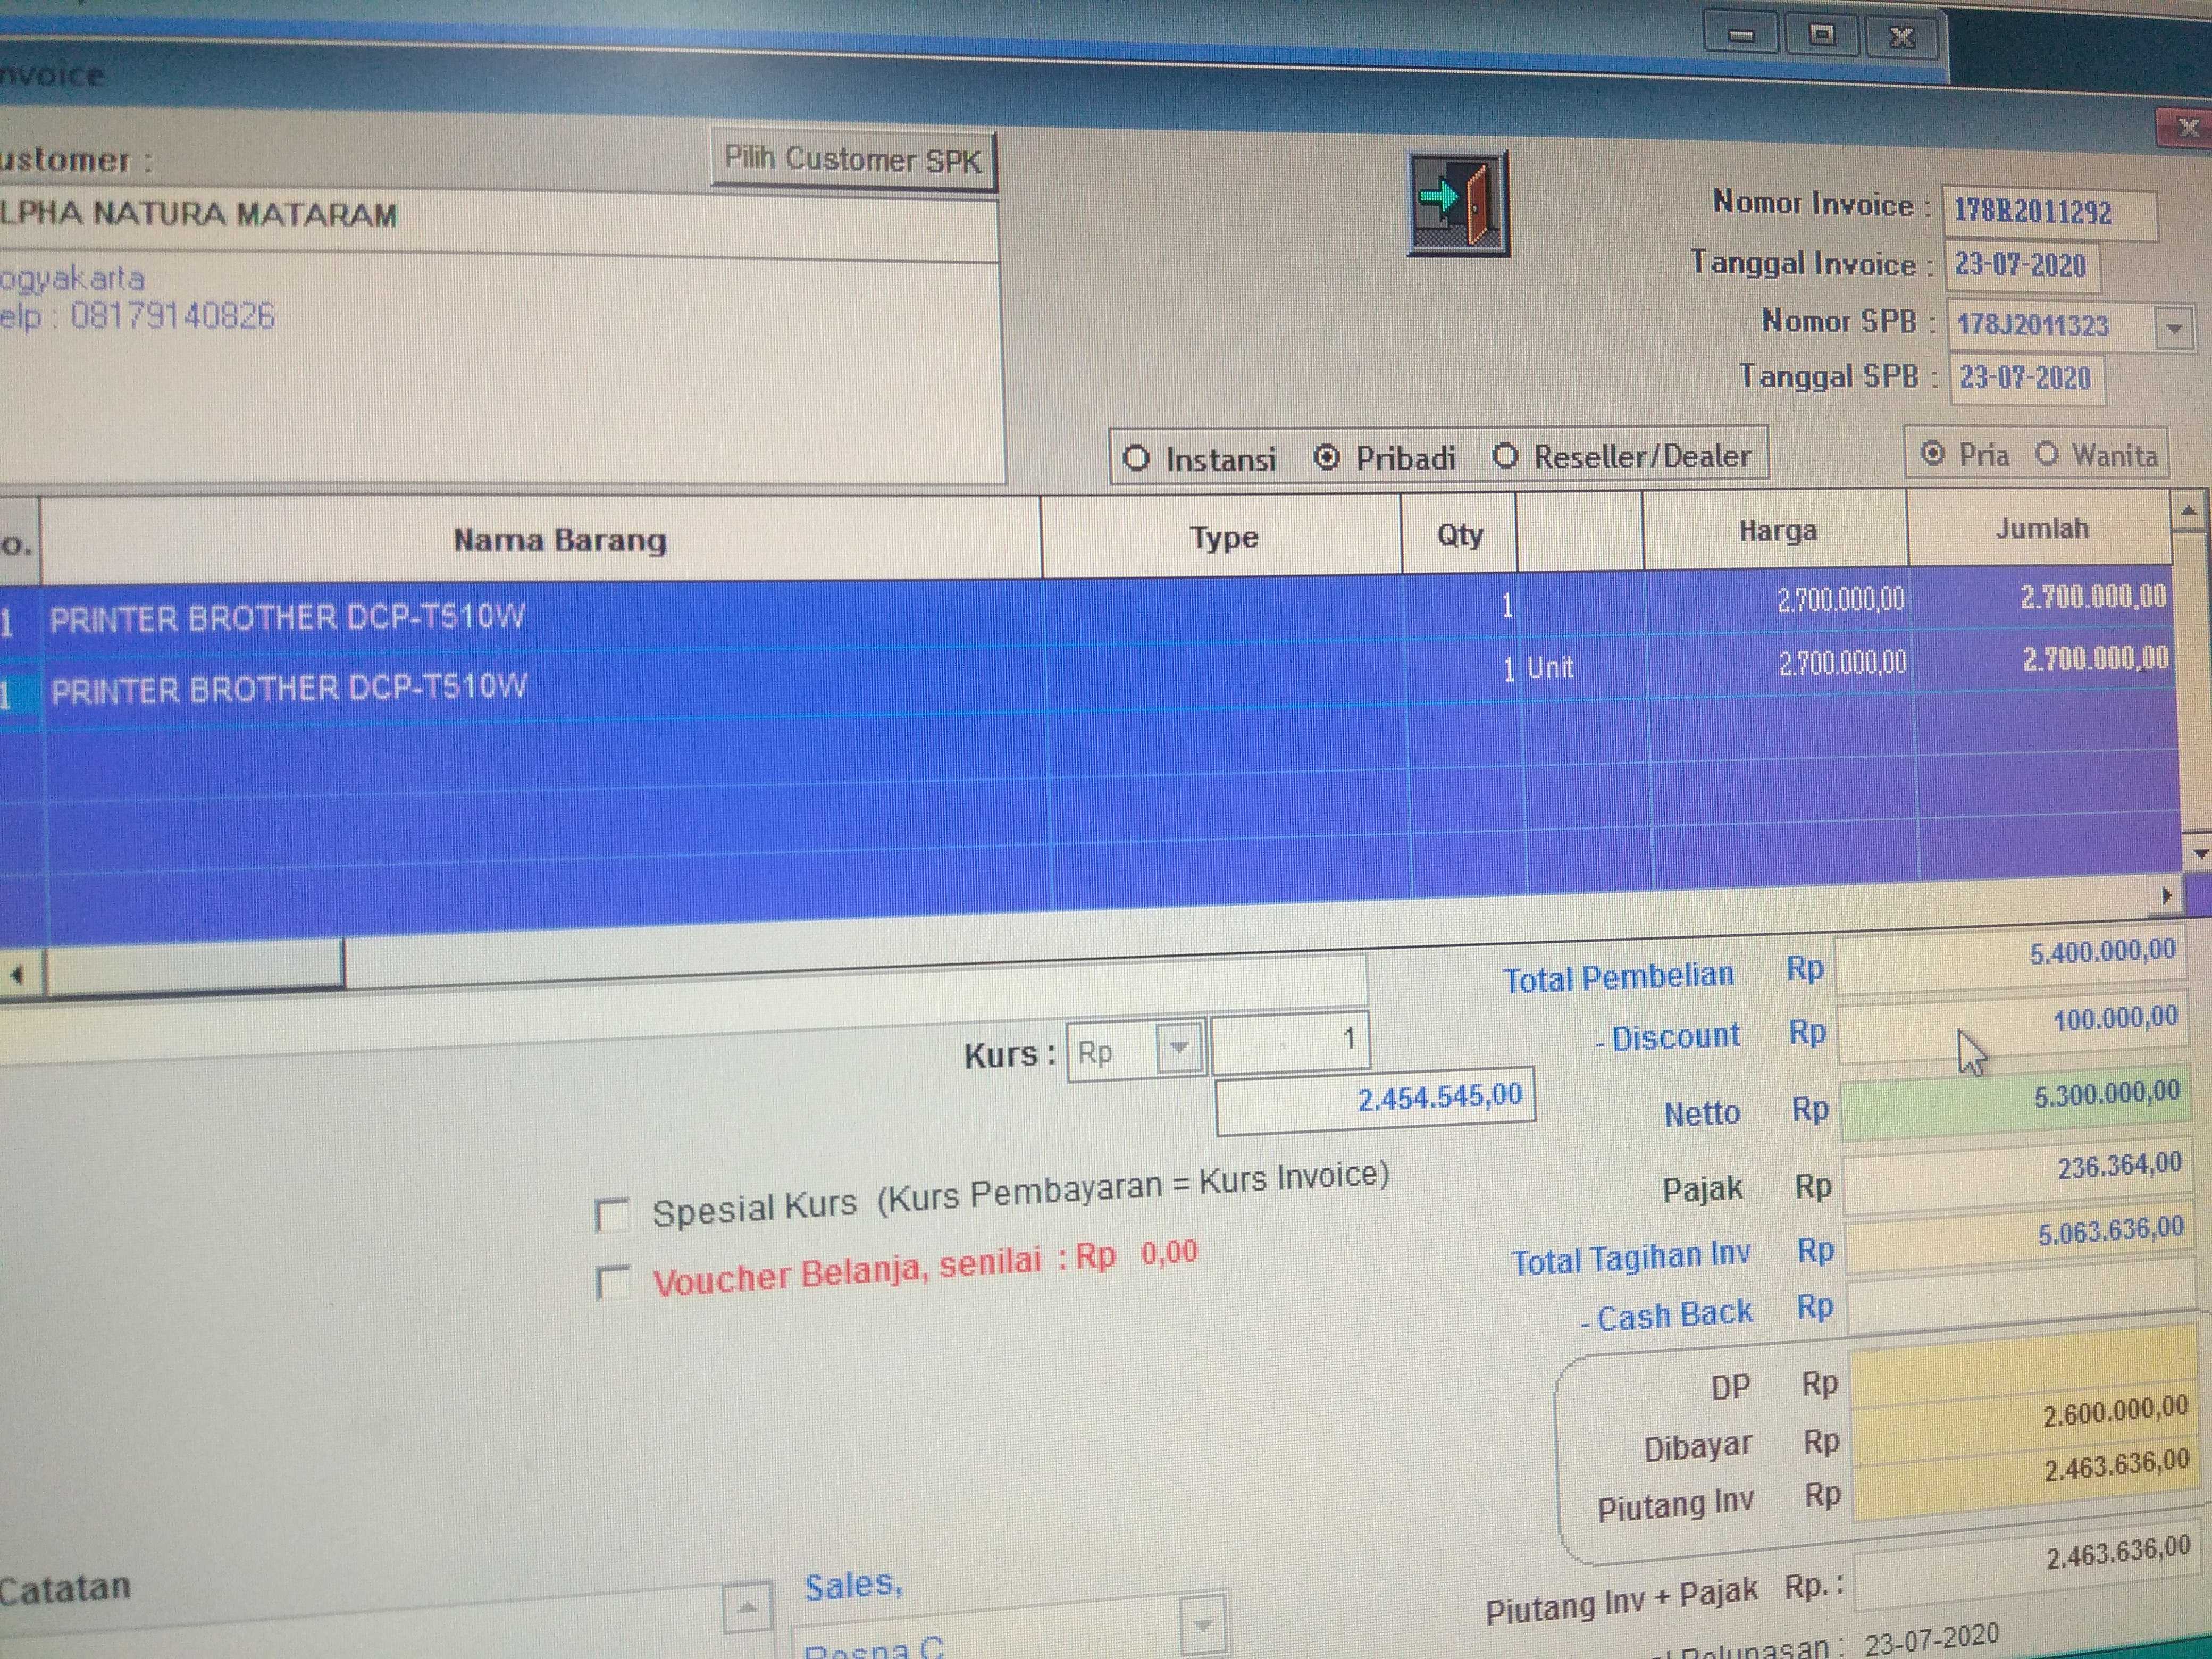Enable the Spesial Kurs checkbox
The height and width of the screenshot is (1659, 2212).
coord(611,1215)
